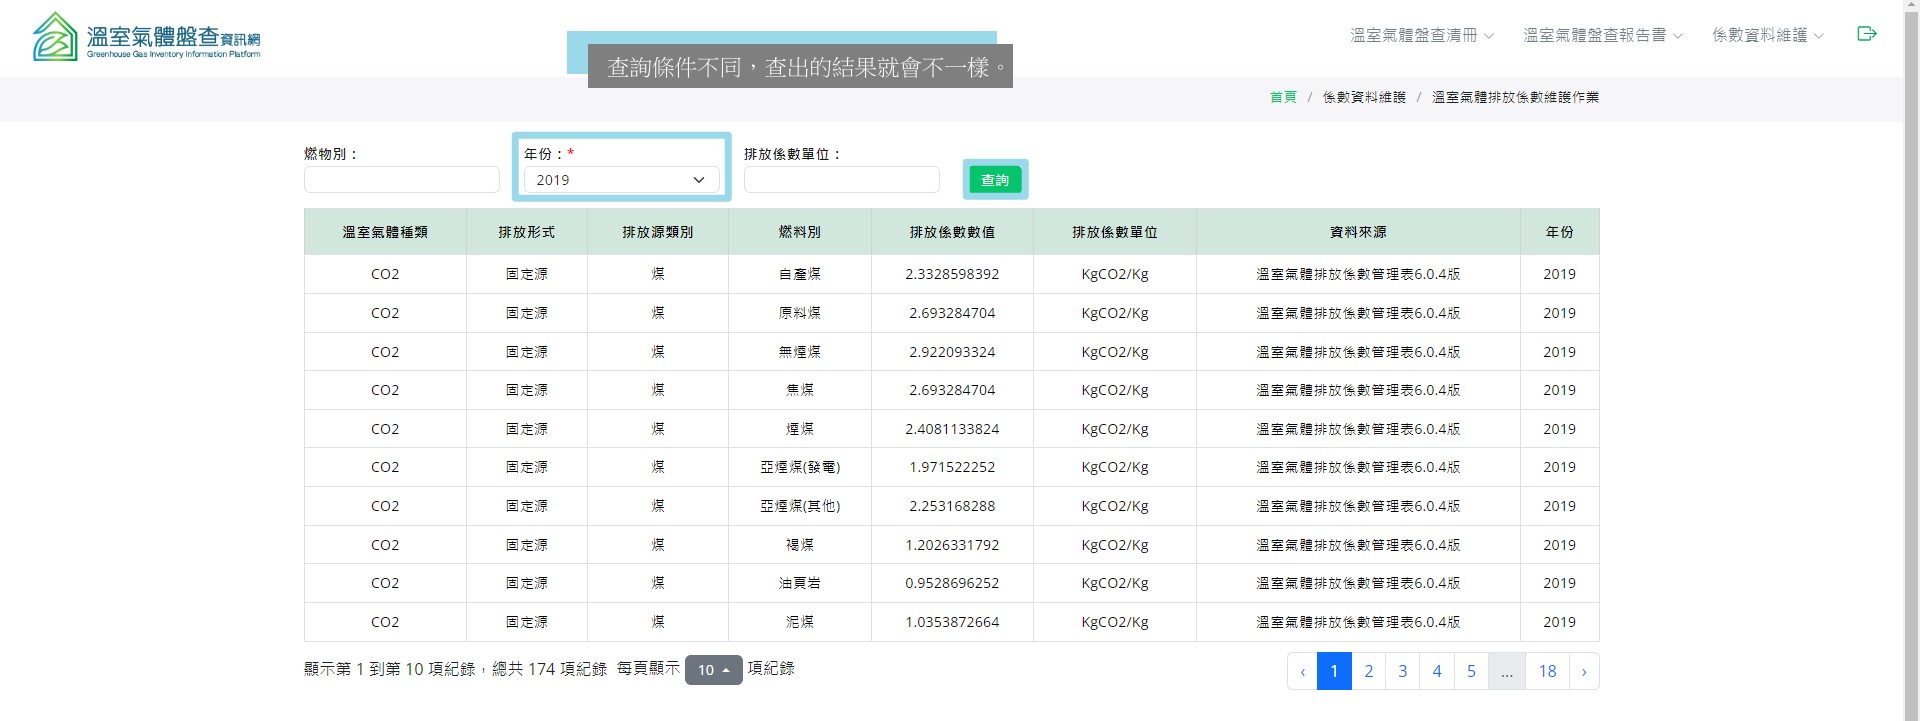Open the records-per-page 10 dropdown
Screen dimensions: 1920x721
713,670
